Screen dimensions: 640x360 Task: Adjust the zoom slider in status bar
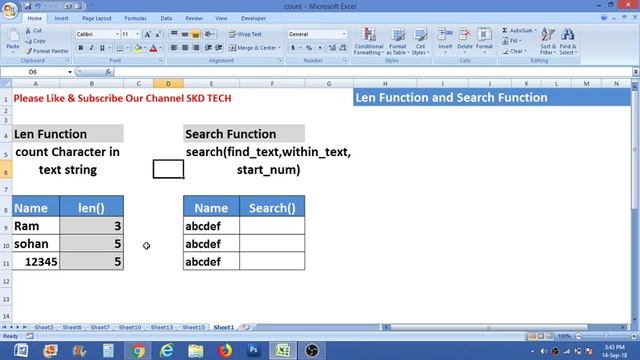click(606, 336)
